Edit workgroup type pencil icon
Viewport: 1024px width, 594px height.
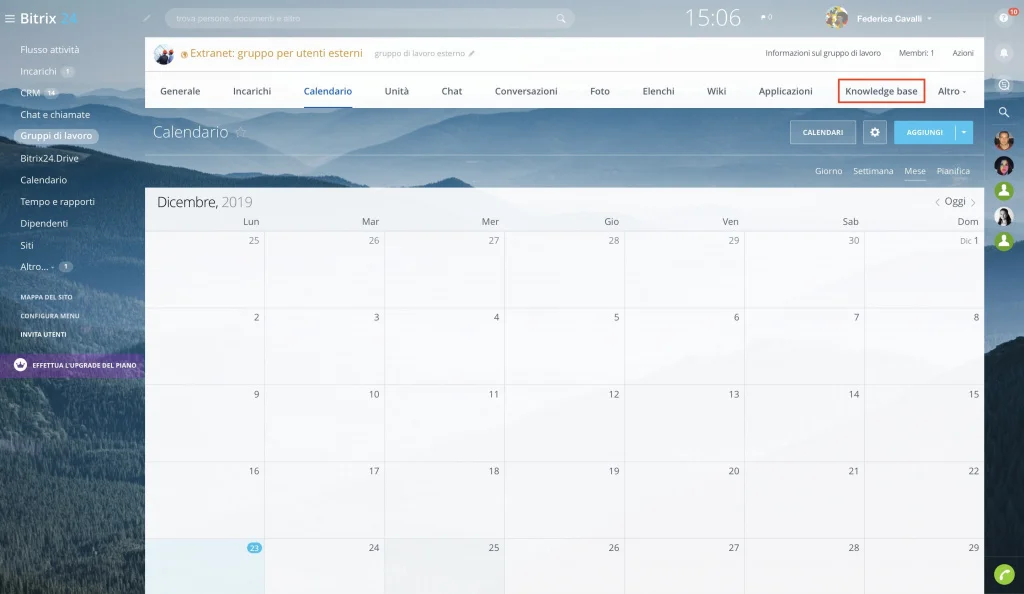[x=472, y=54]
